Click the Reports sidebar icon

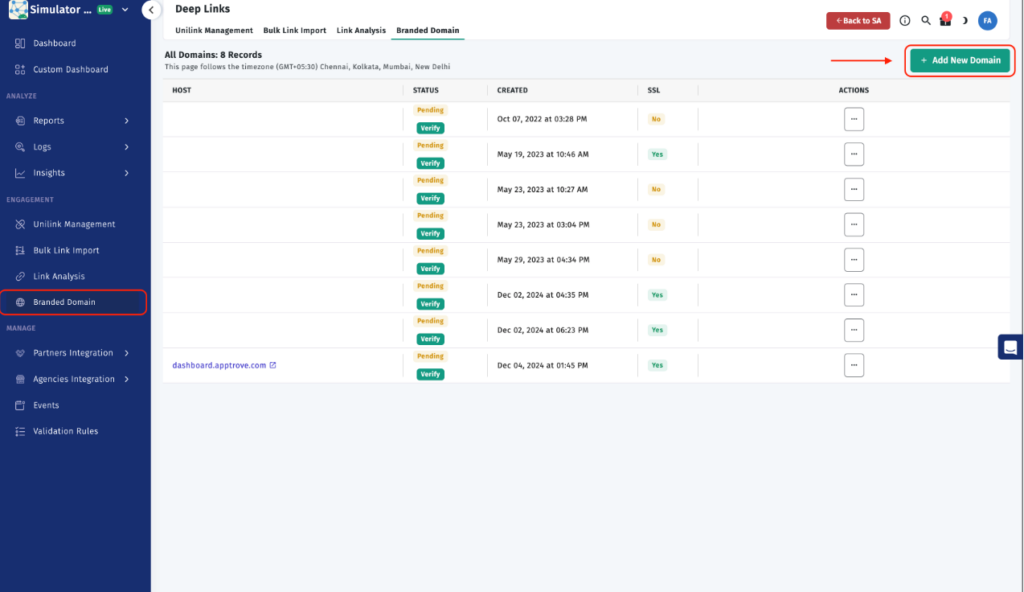(20, 121)
